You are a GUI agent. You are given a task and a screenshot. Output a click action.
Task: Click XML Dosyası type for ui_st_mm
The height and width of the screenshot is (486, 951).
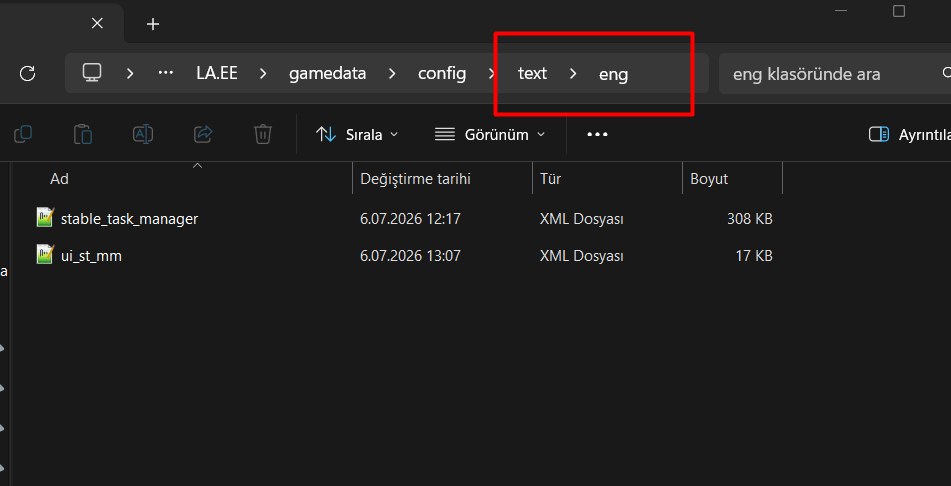(x=582, y=256)
